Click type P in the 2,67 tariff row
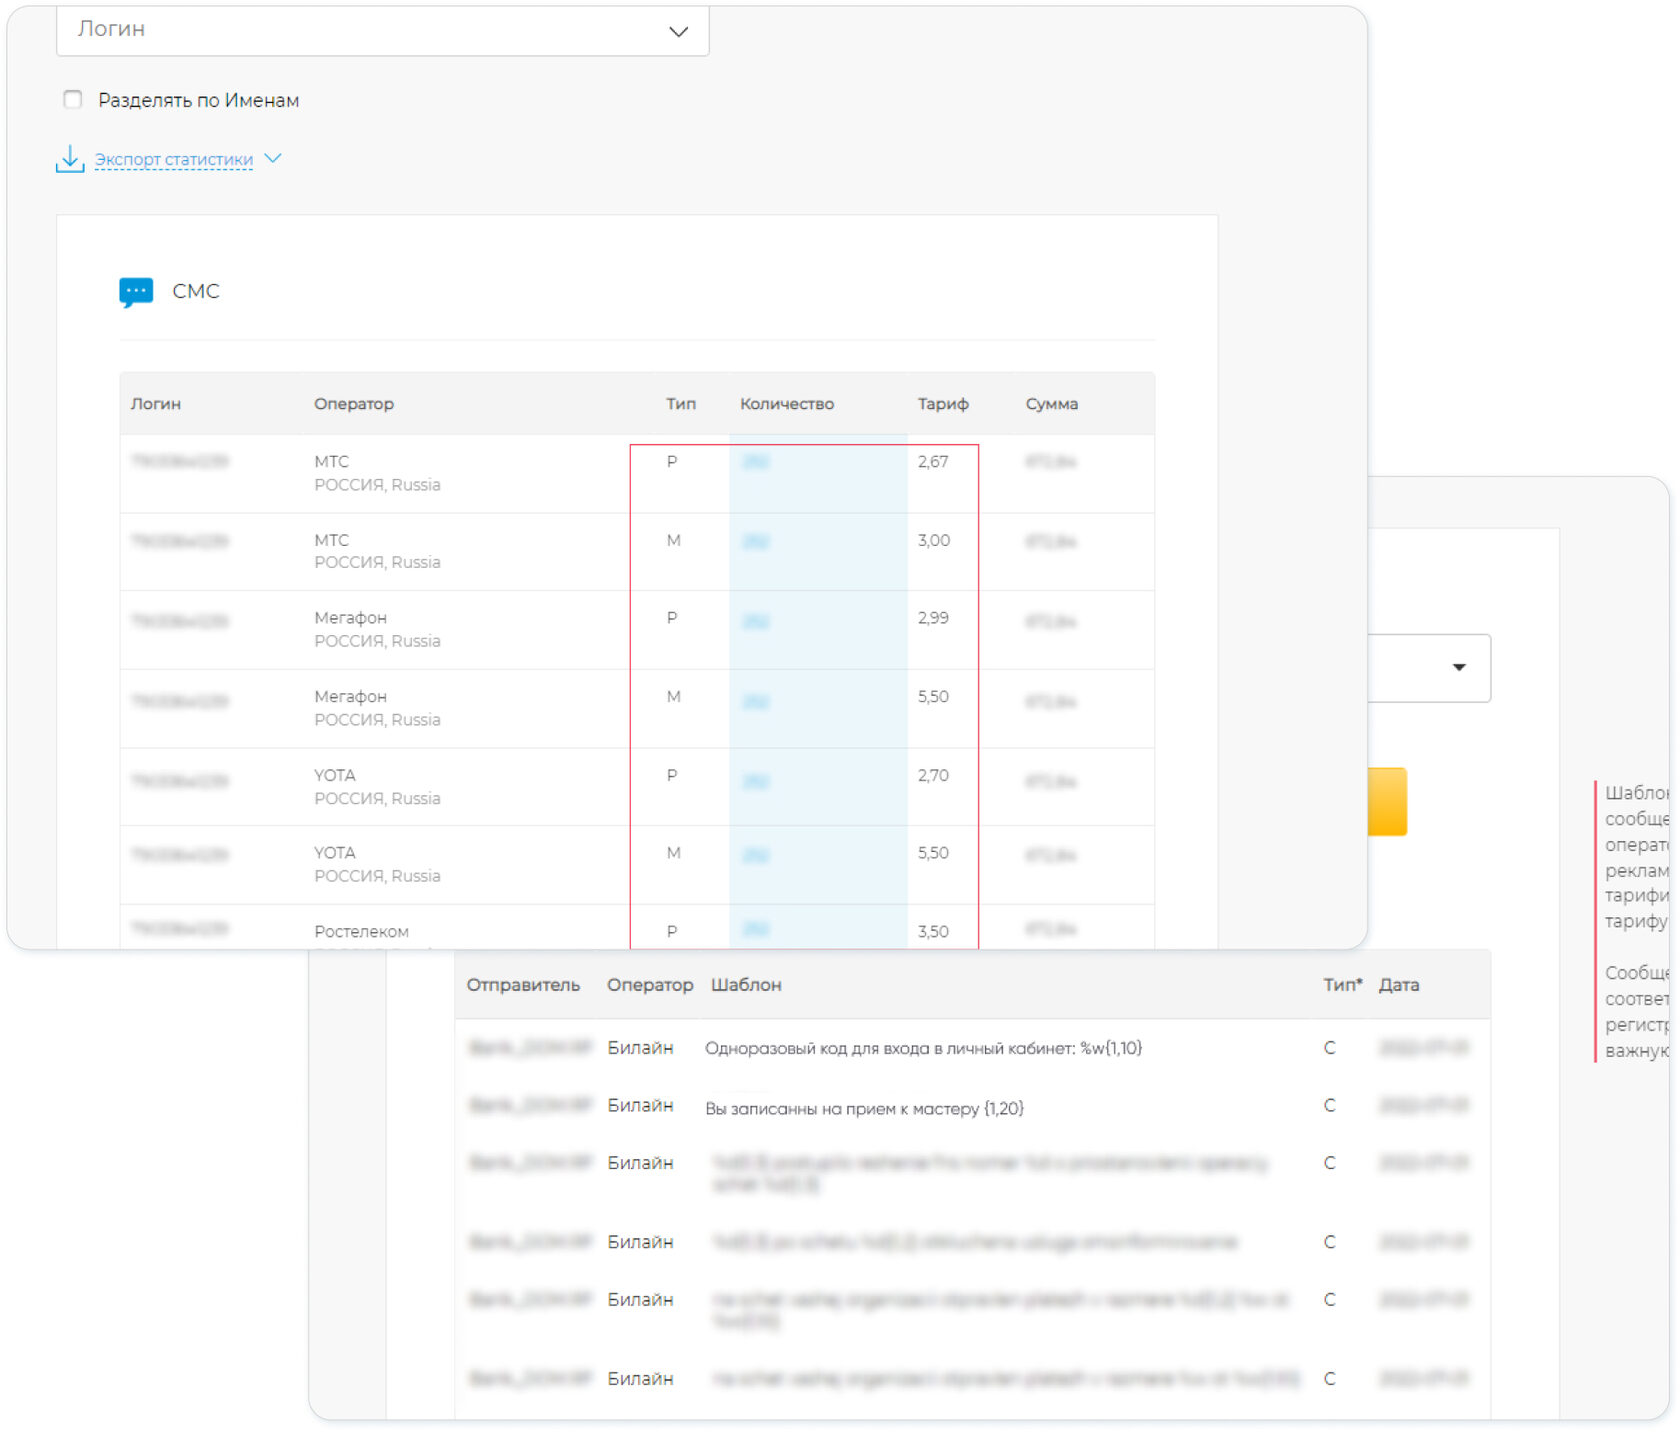1680x1432 pixels. pos(672,462)
